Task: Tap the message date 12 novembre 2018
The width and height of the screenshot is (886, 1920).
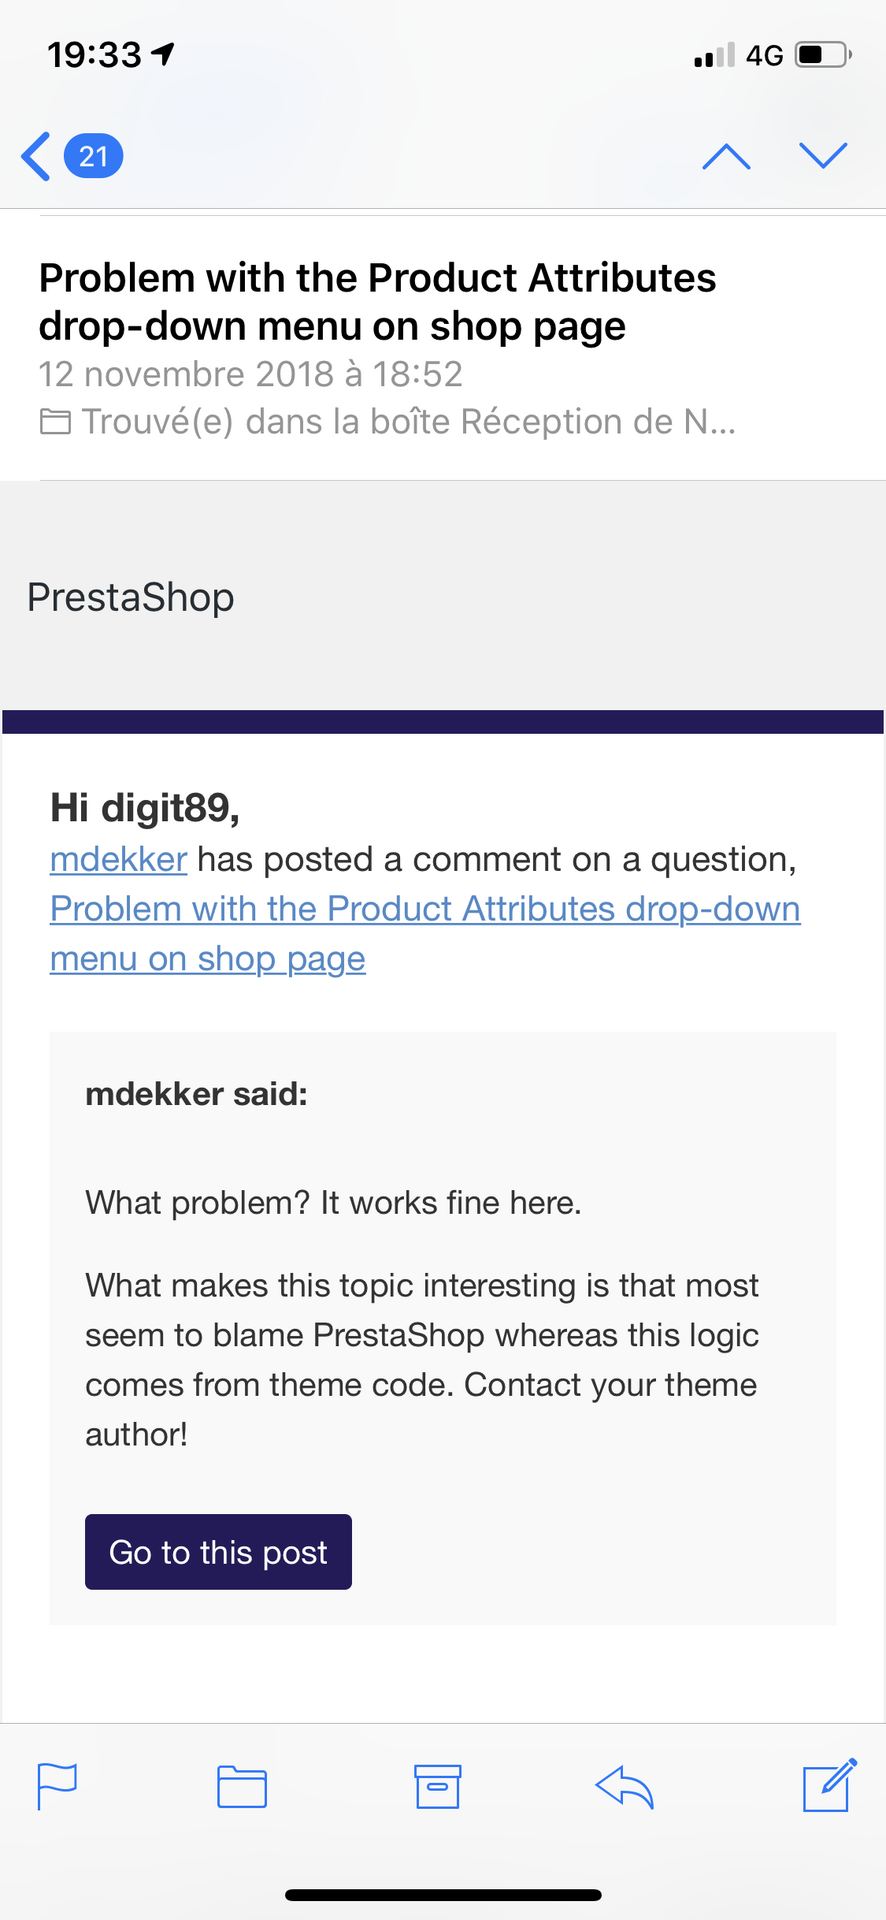Action: pyautogui.click(x=250, y=374)
